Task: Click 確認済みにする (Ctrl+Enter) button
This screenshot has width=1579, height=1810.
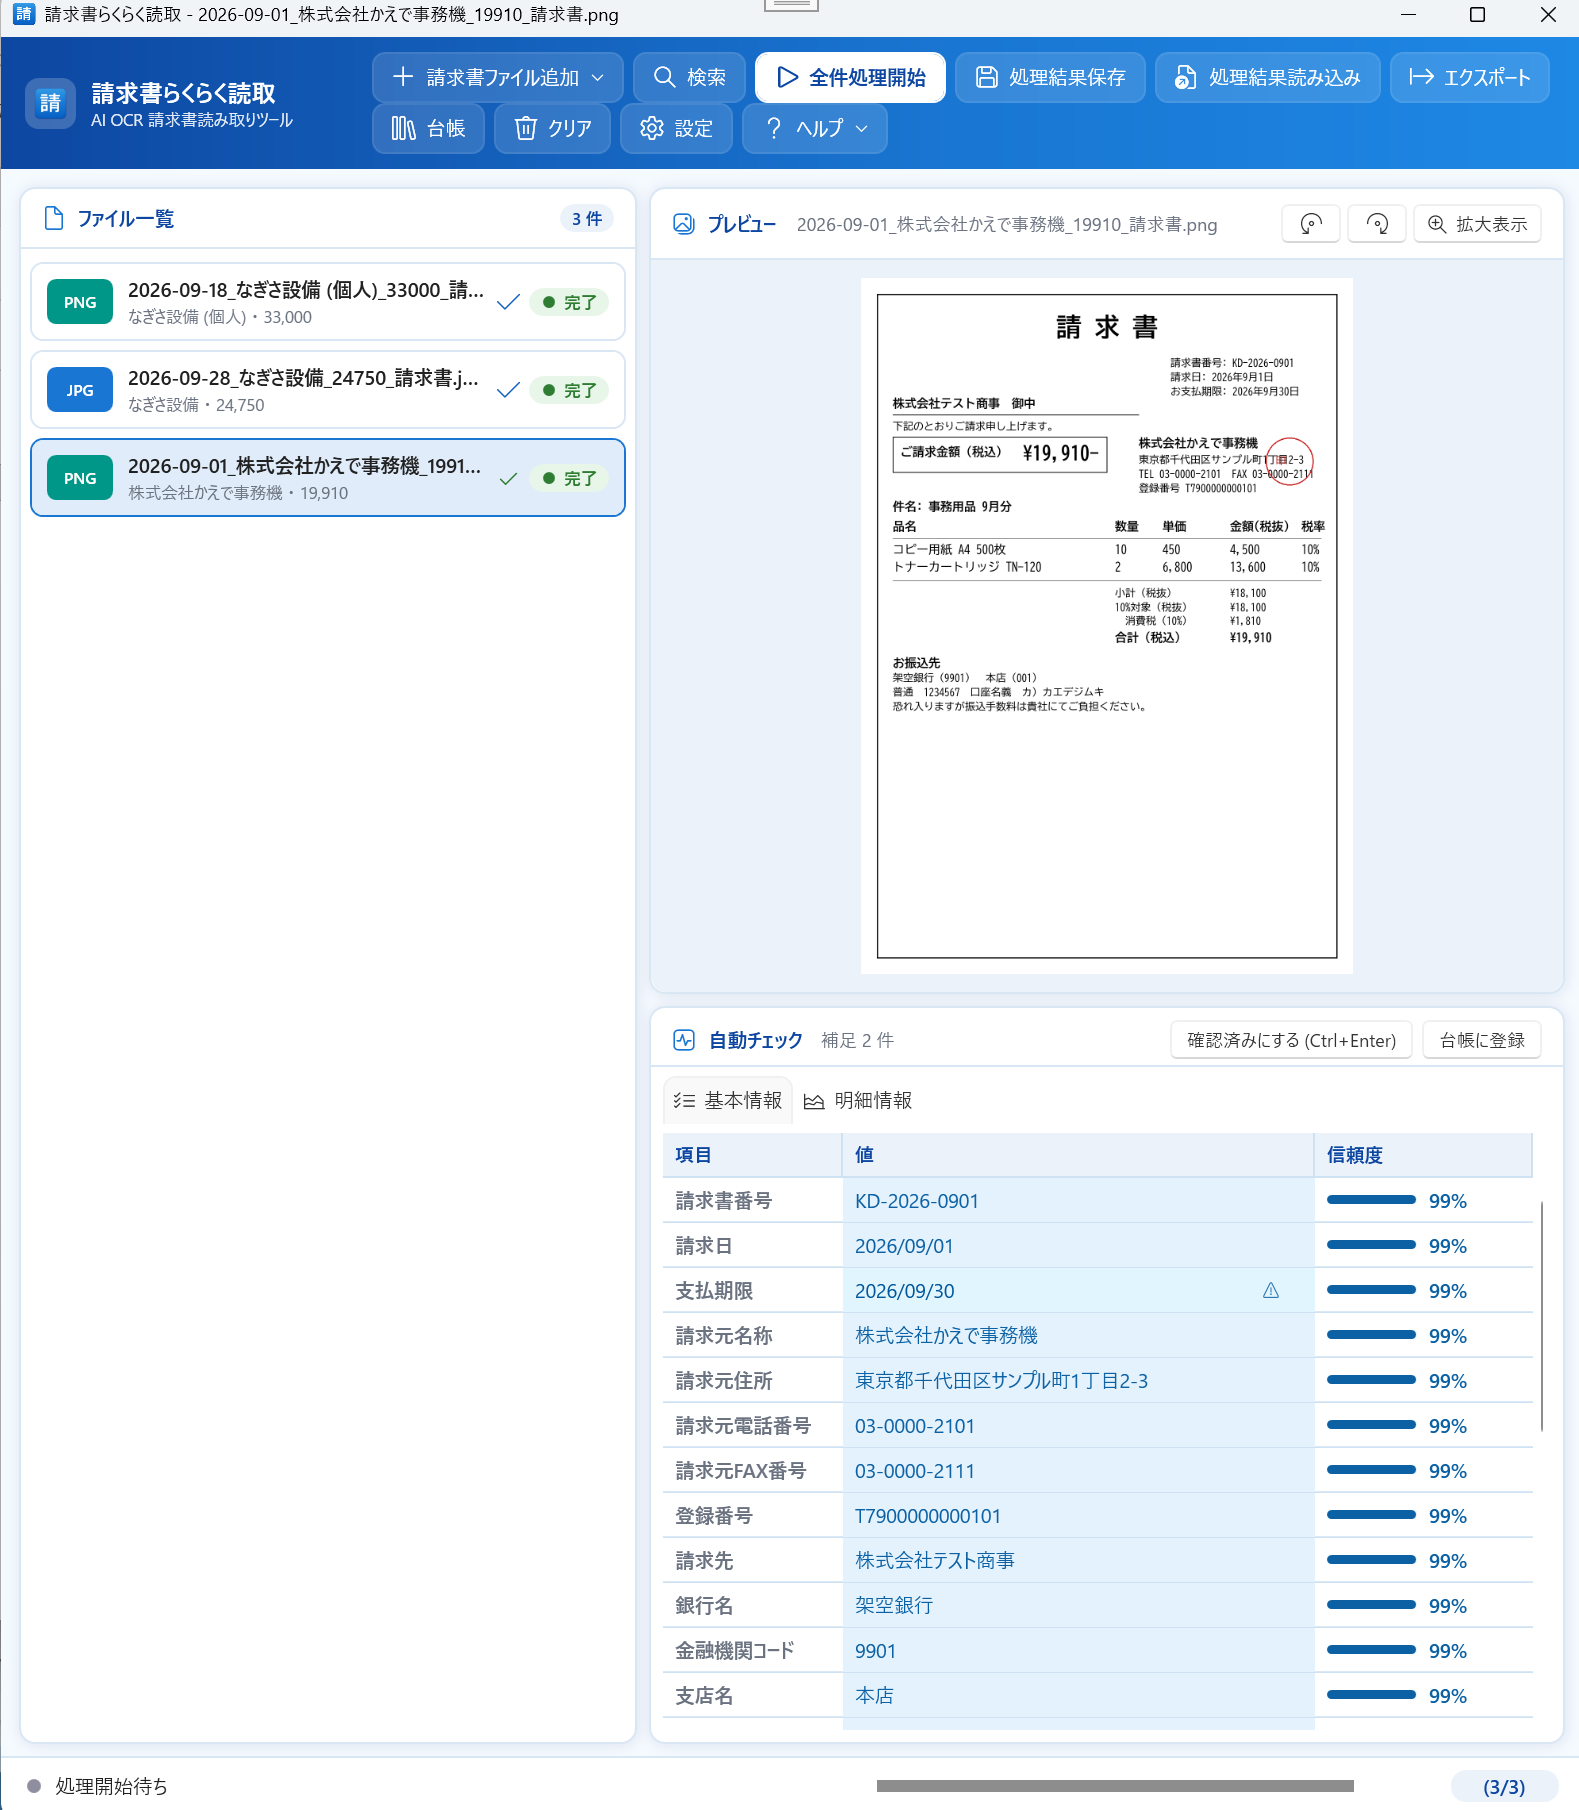Action: click(x=1291, y=1040)
